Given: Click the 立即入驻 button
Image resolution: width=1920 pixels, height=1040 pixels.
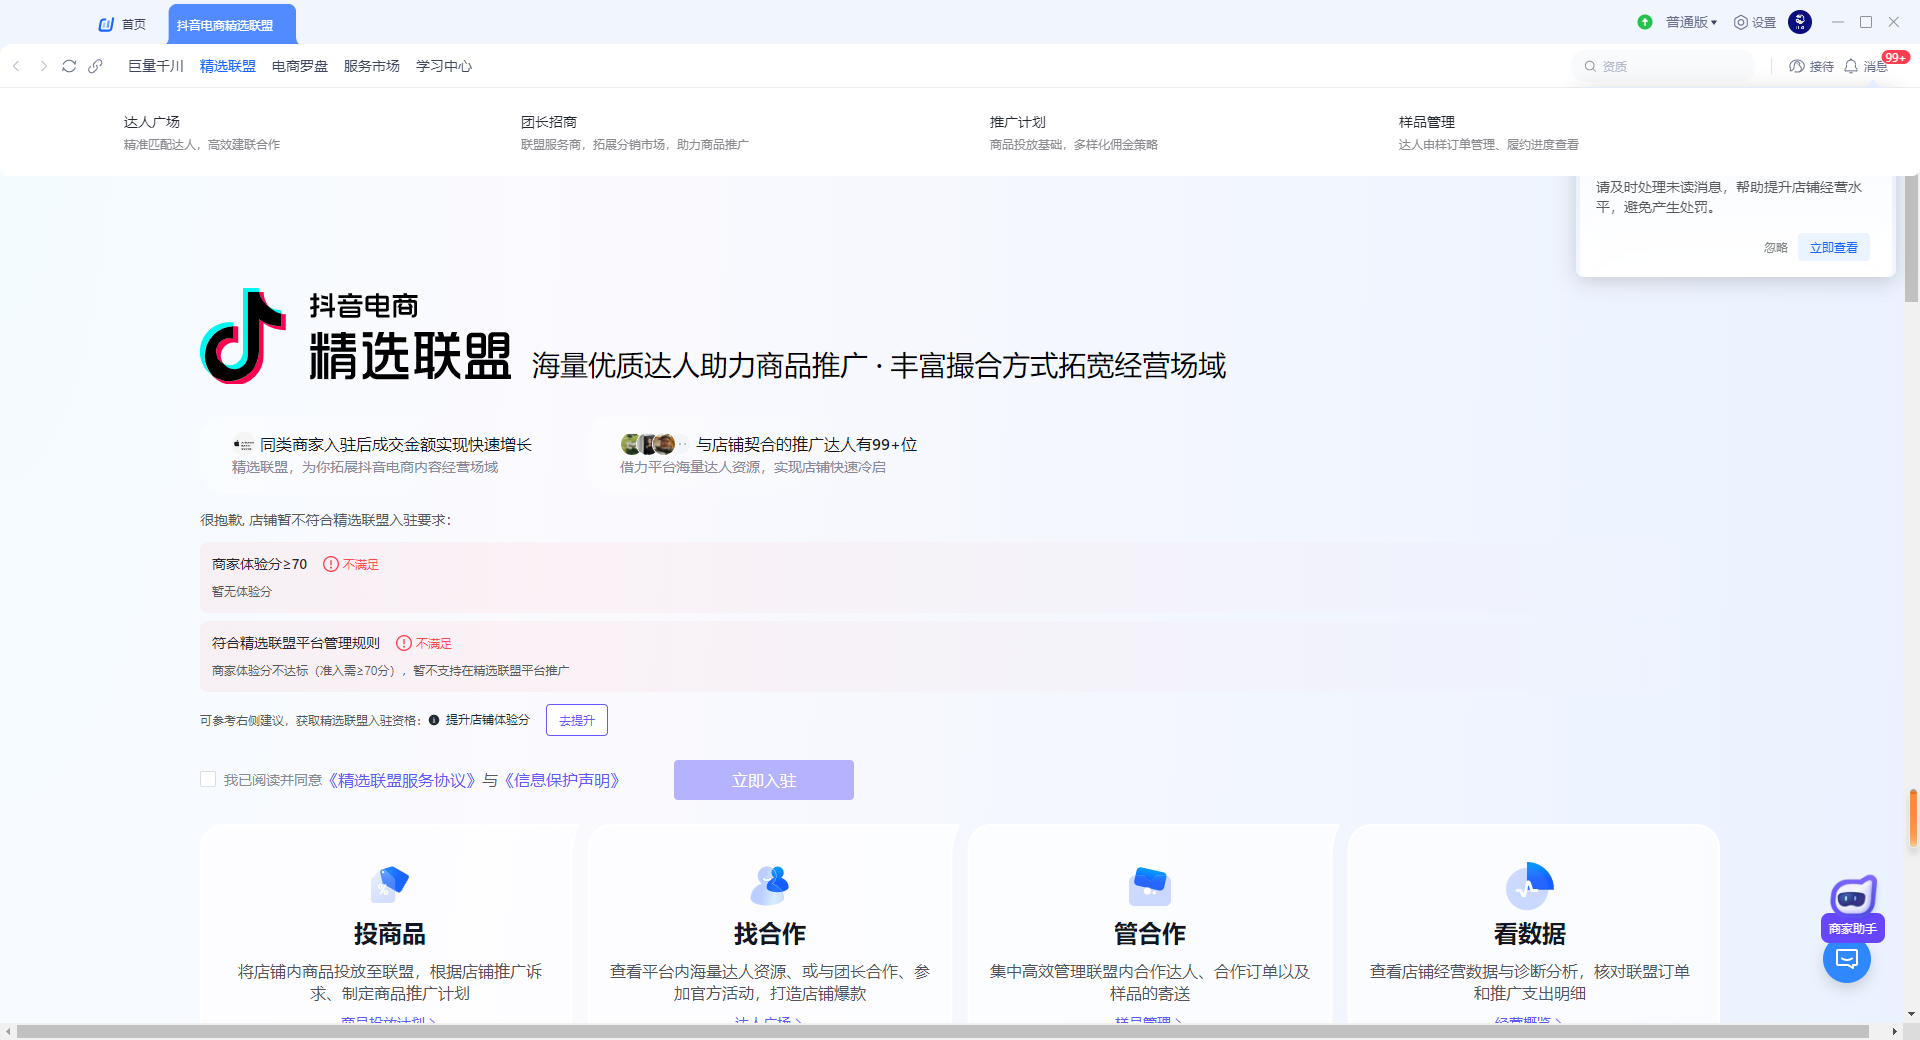Looking at the screenshot, I should coord(764,780).
